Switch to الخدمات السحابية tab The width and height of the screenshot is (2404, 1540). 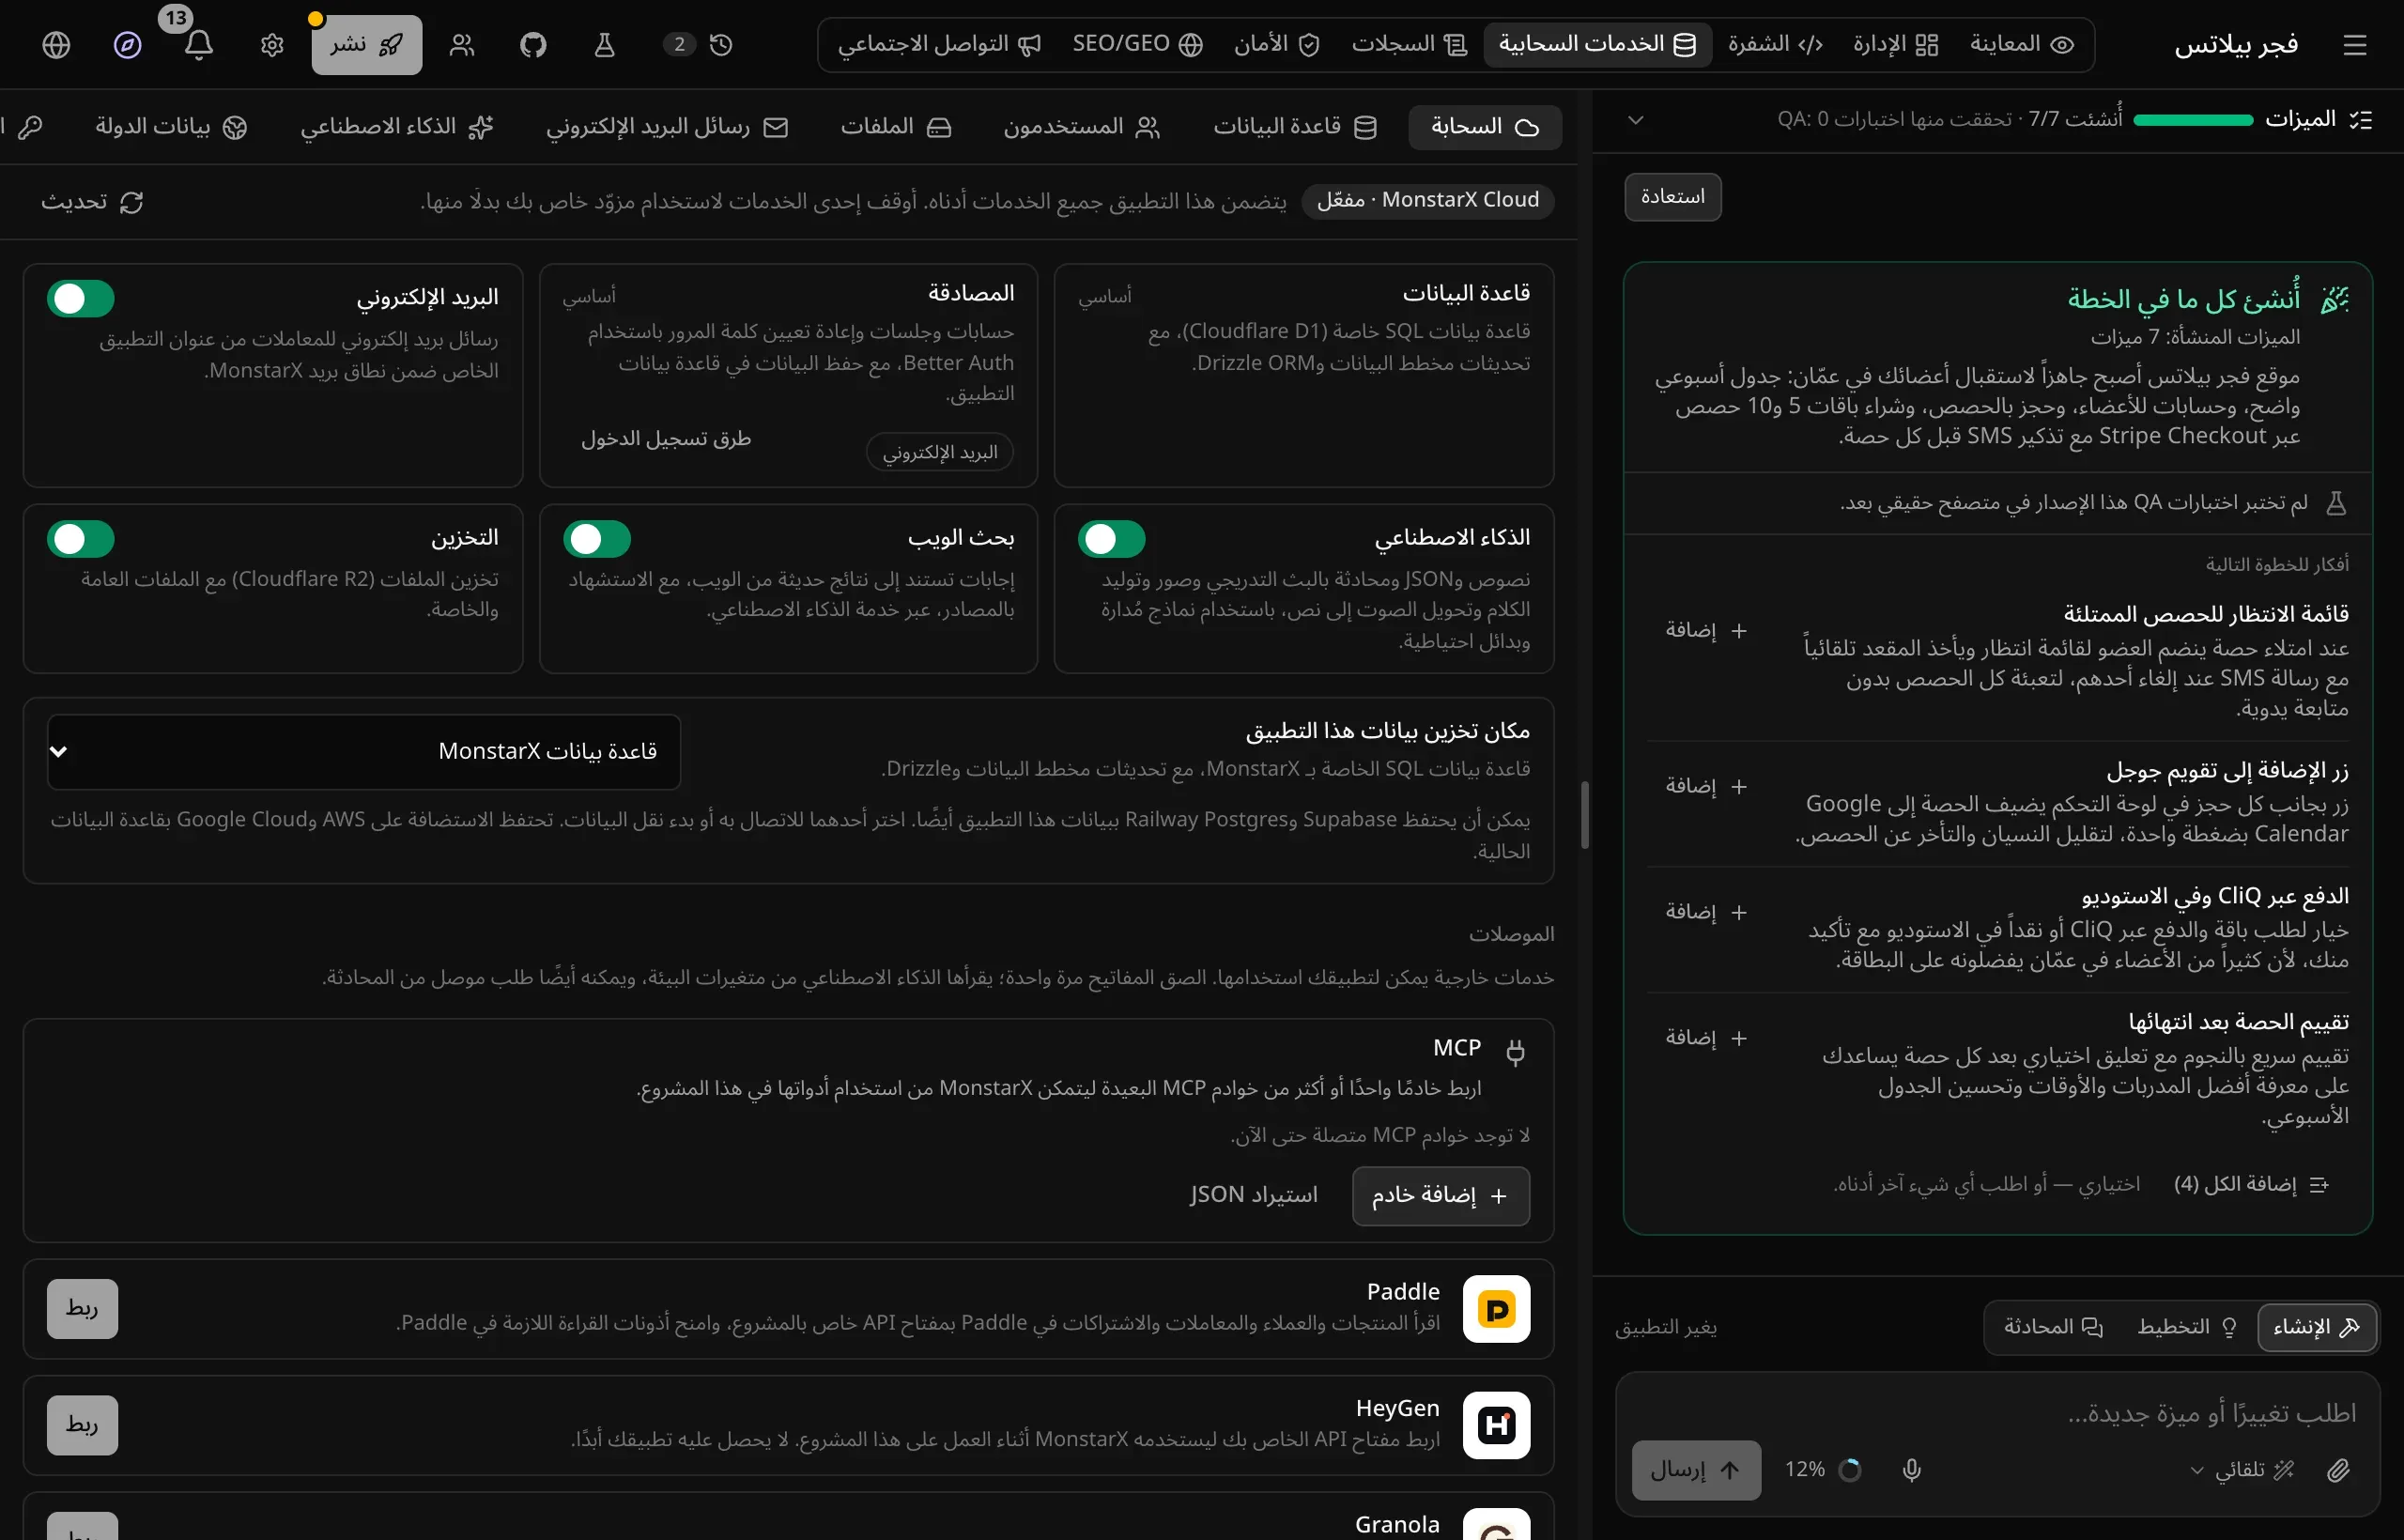(1597, 45)
